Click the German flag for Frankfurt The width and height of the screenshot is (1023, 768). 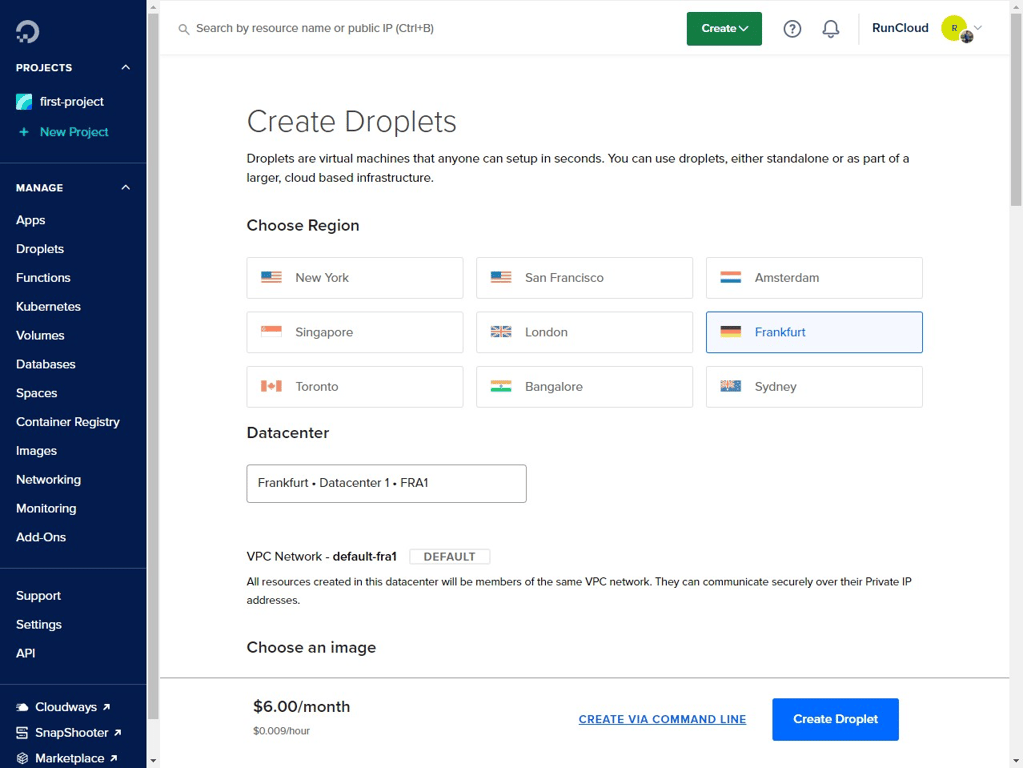coord(731,332)
